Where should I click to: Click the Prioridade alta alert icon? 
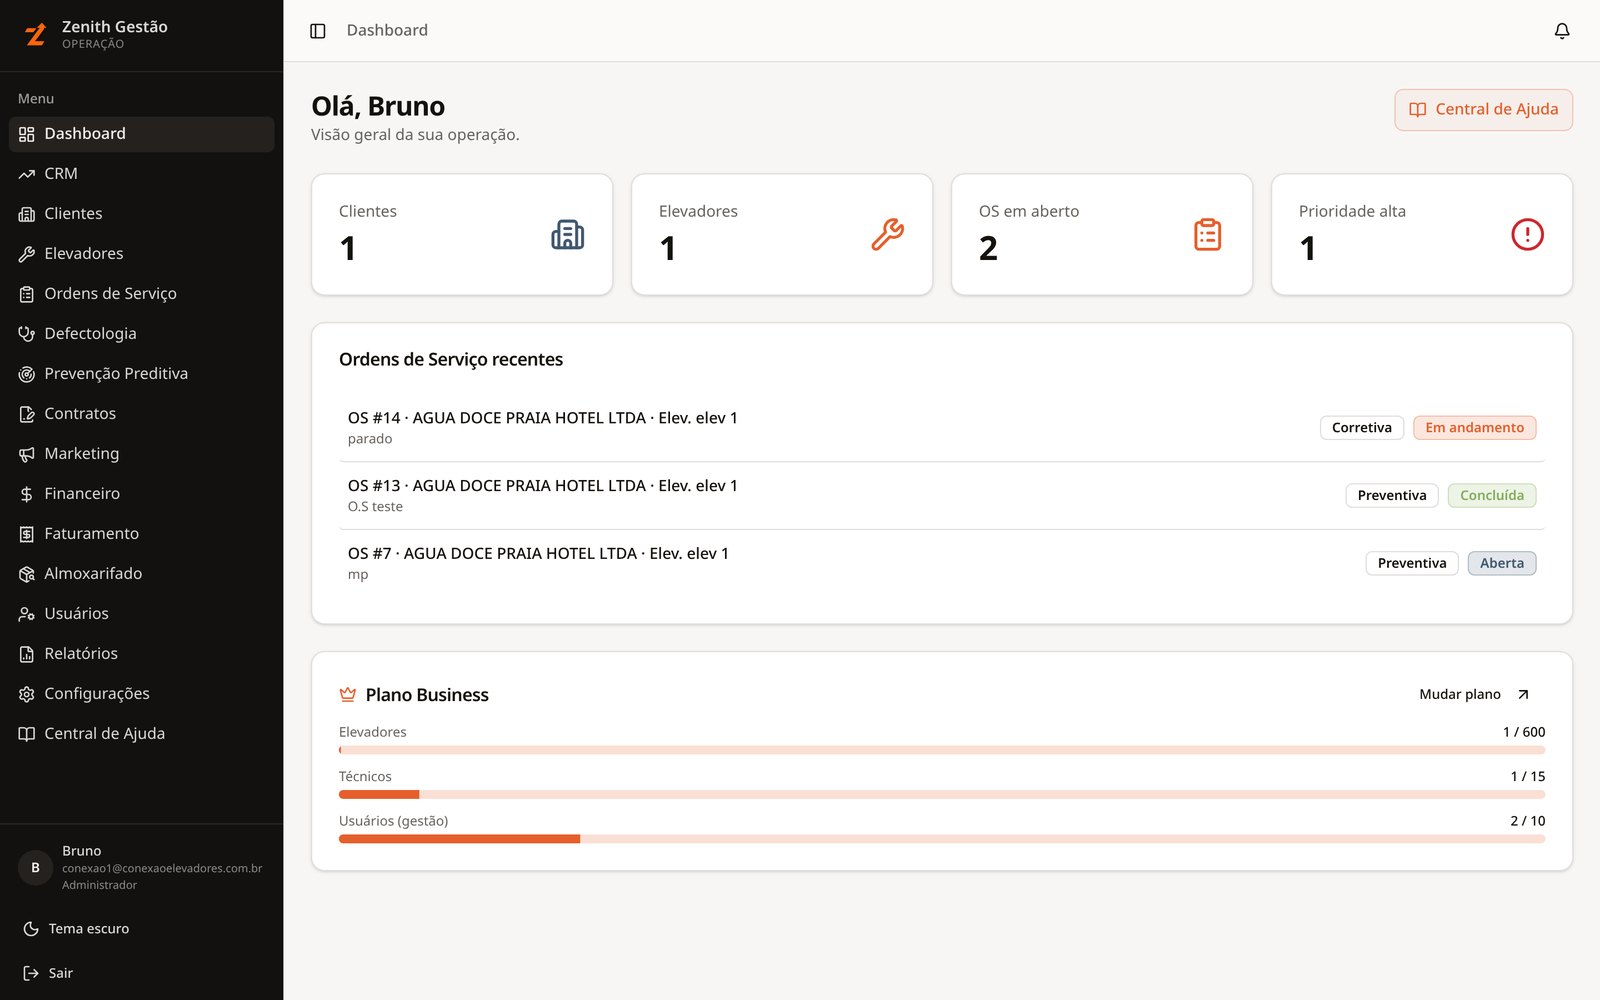point(1527,235)
